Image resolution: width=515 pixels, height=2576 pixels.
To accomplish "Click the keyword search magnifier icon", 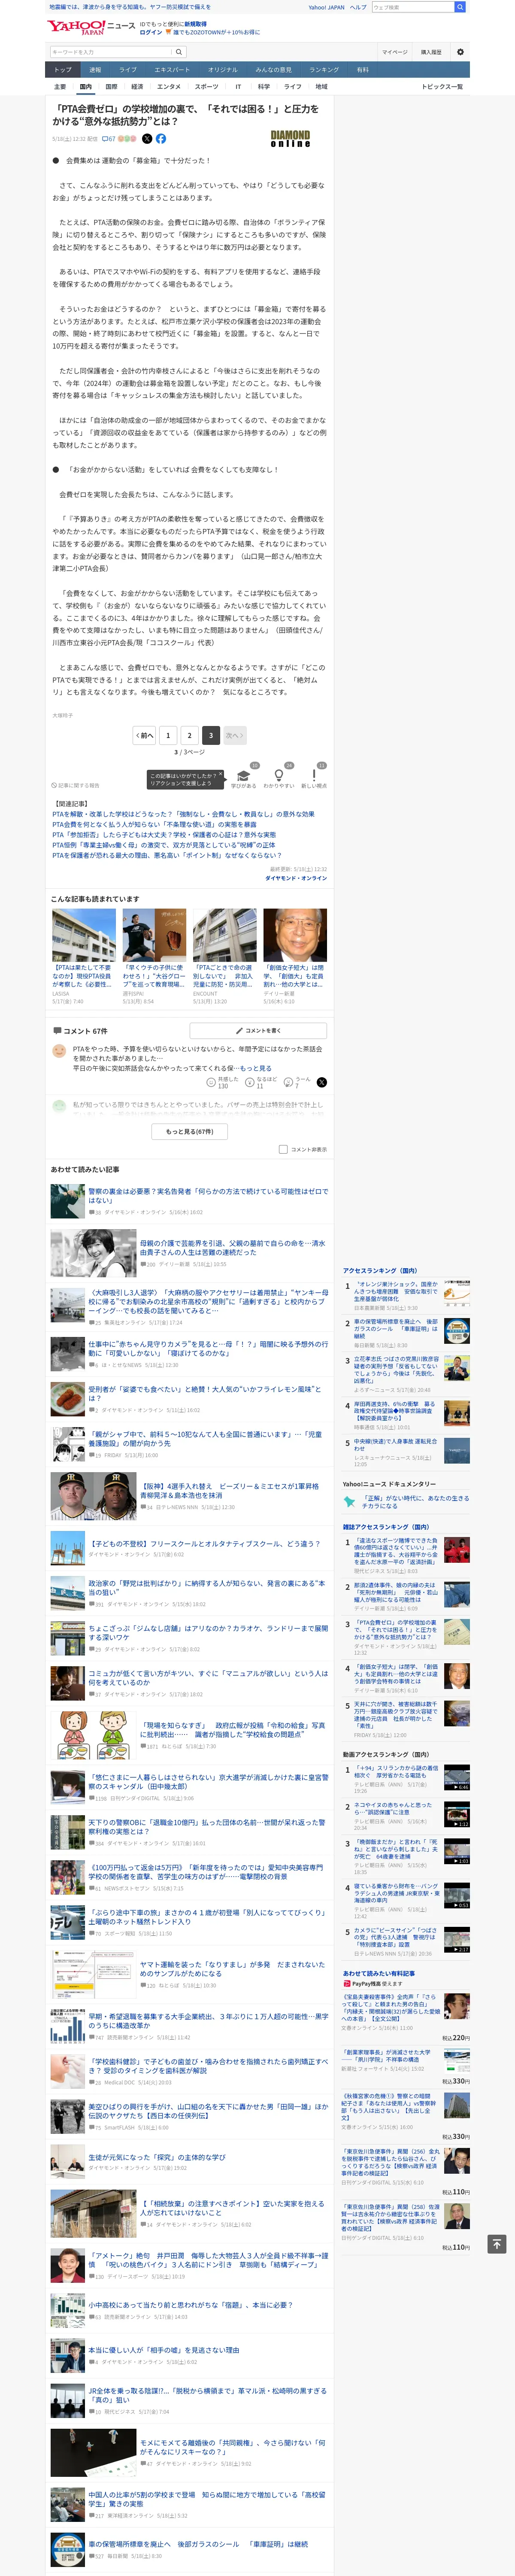I will pos(179,52).
